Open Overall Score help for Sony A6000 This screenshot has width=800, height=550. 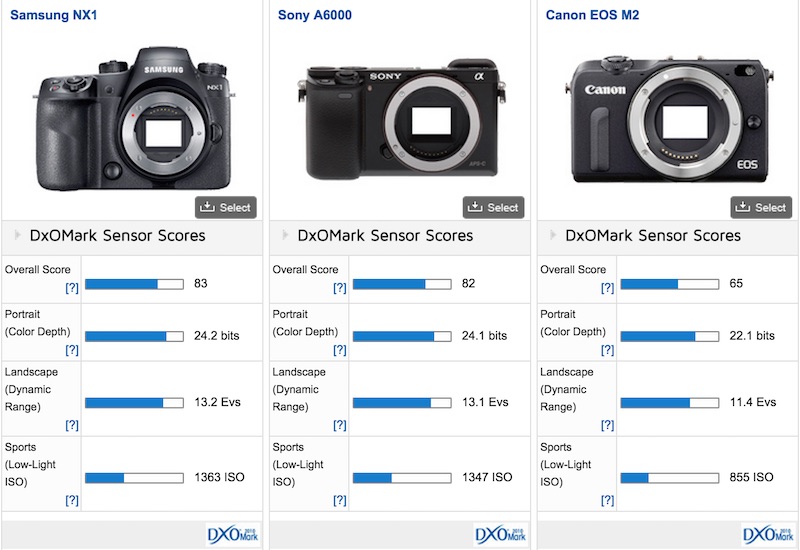pos(340,288)
